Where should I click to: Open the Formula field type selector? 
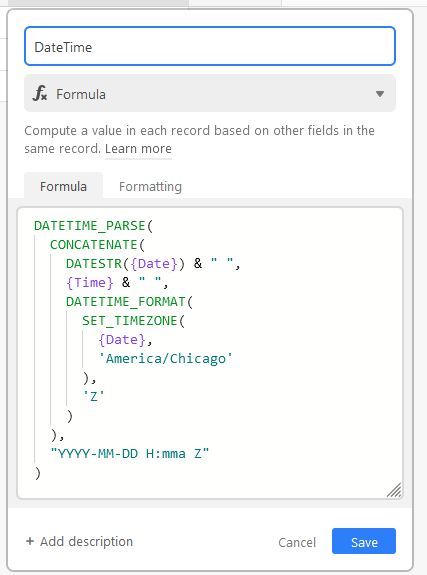click(x=210, y=93)
